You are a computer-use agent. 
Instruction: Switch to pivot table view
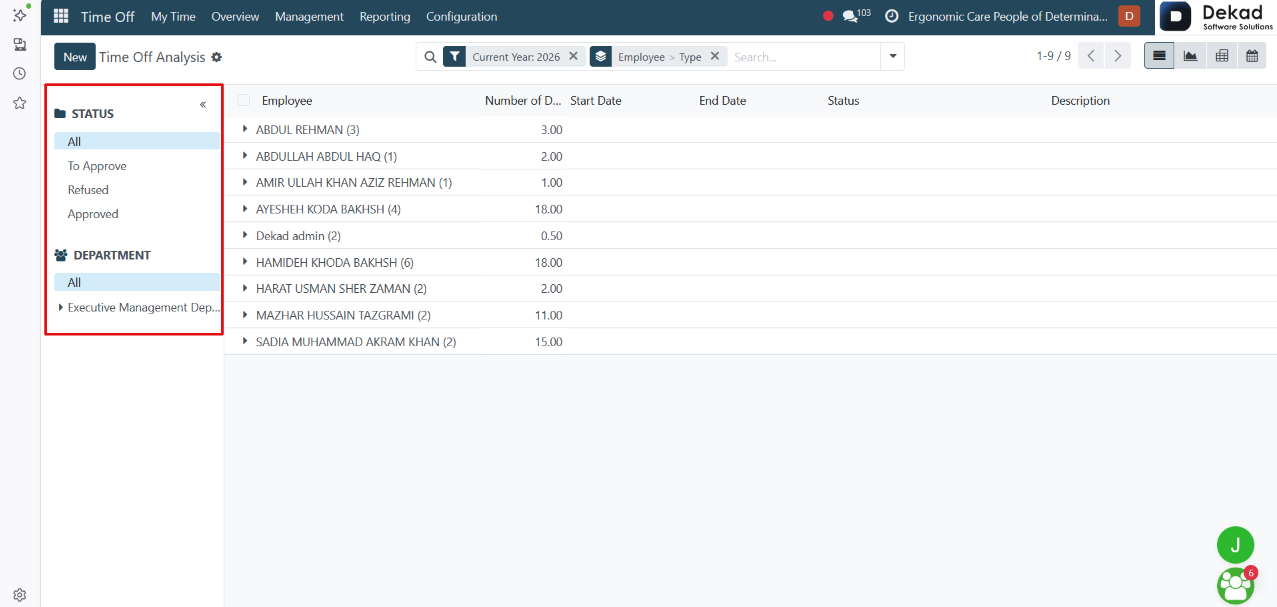[1221, 56]
